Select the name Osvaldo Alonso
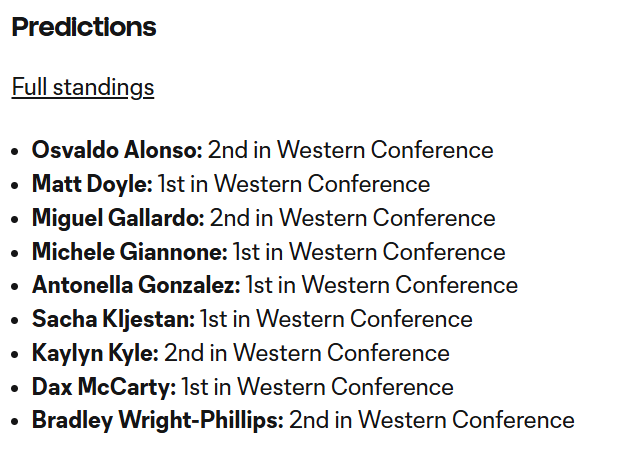 pyautogui.click(x=117, y=151)
